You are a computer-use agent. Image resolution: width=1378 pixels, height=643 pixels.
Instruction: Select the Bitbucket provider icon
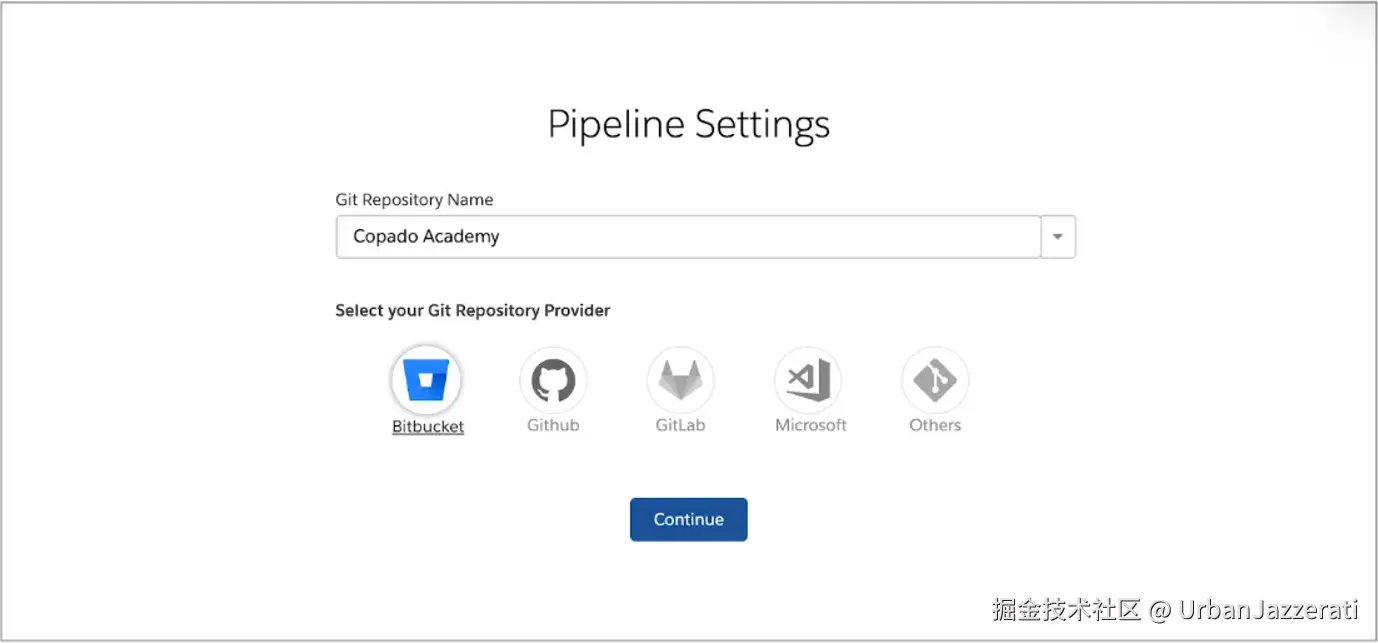pyautogui.click(x=427, y=380)
